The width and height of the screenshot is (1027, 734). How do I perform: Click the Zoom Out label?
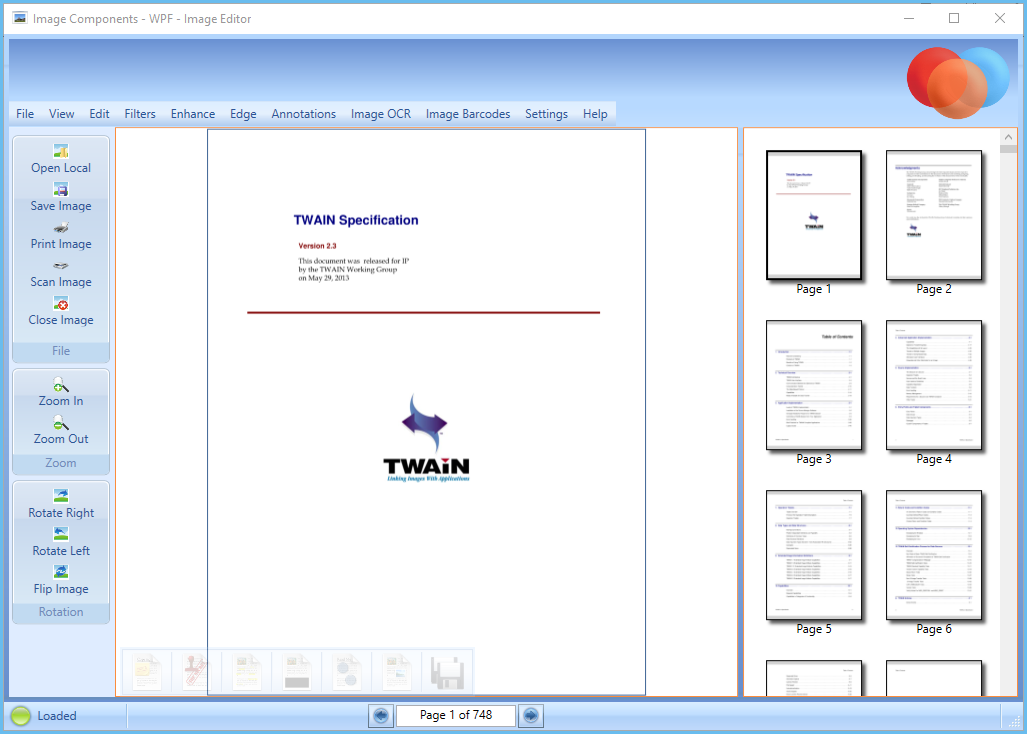pyautogui.click(x=61, y=439)
